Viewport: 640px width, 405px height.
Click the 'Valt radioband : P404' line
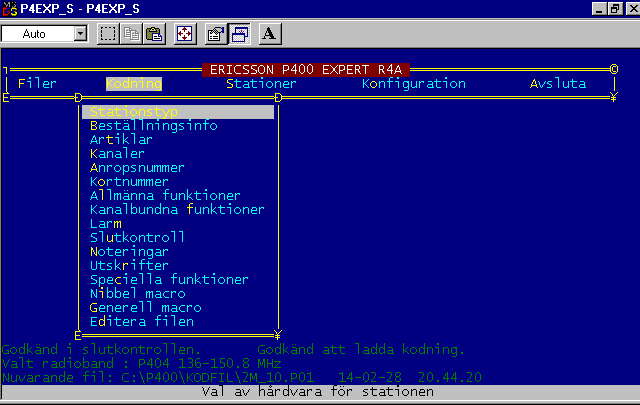pyautogui.click(x=141, y=364)
